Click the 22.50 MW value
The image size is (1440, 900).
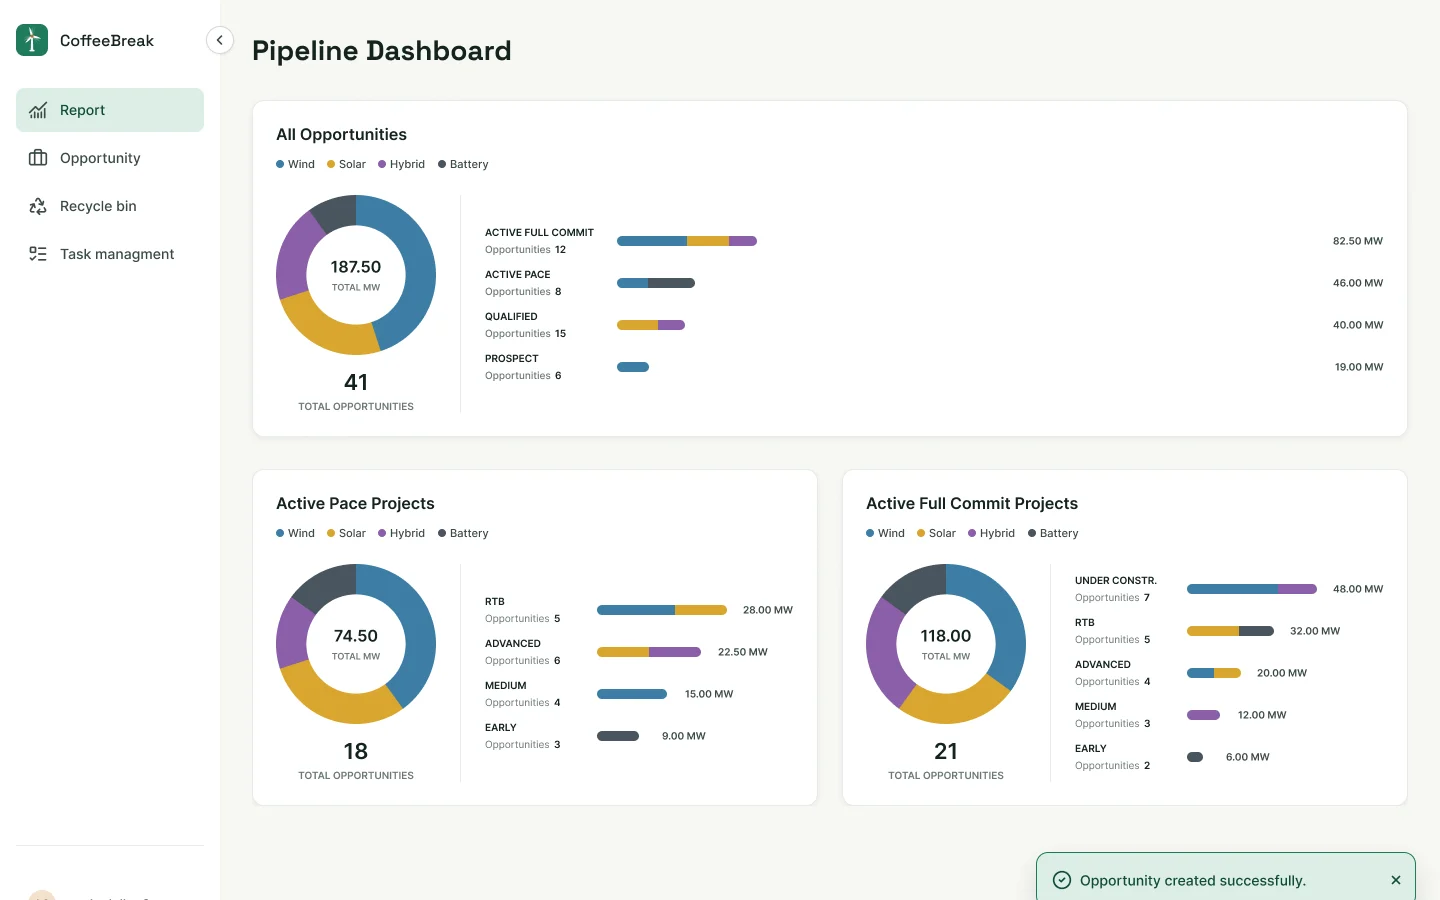coord(743,652)
